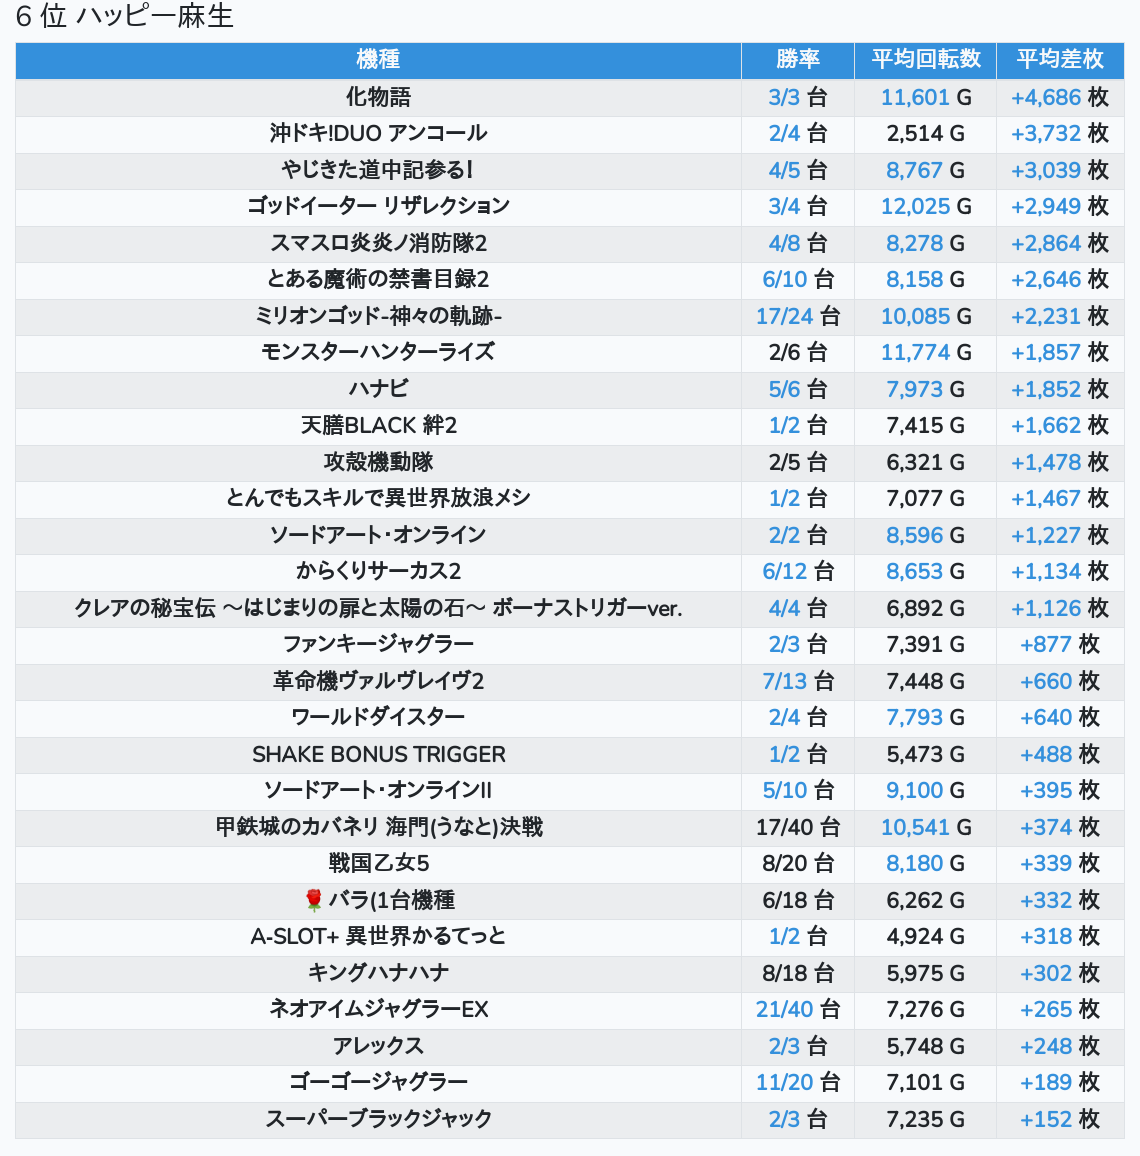The image size is (1140, 1156).
Task: Select the 21/40 台 win rate
Action: 798,1009
